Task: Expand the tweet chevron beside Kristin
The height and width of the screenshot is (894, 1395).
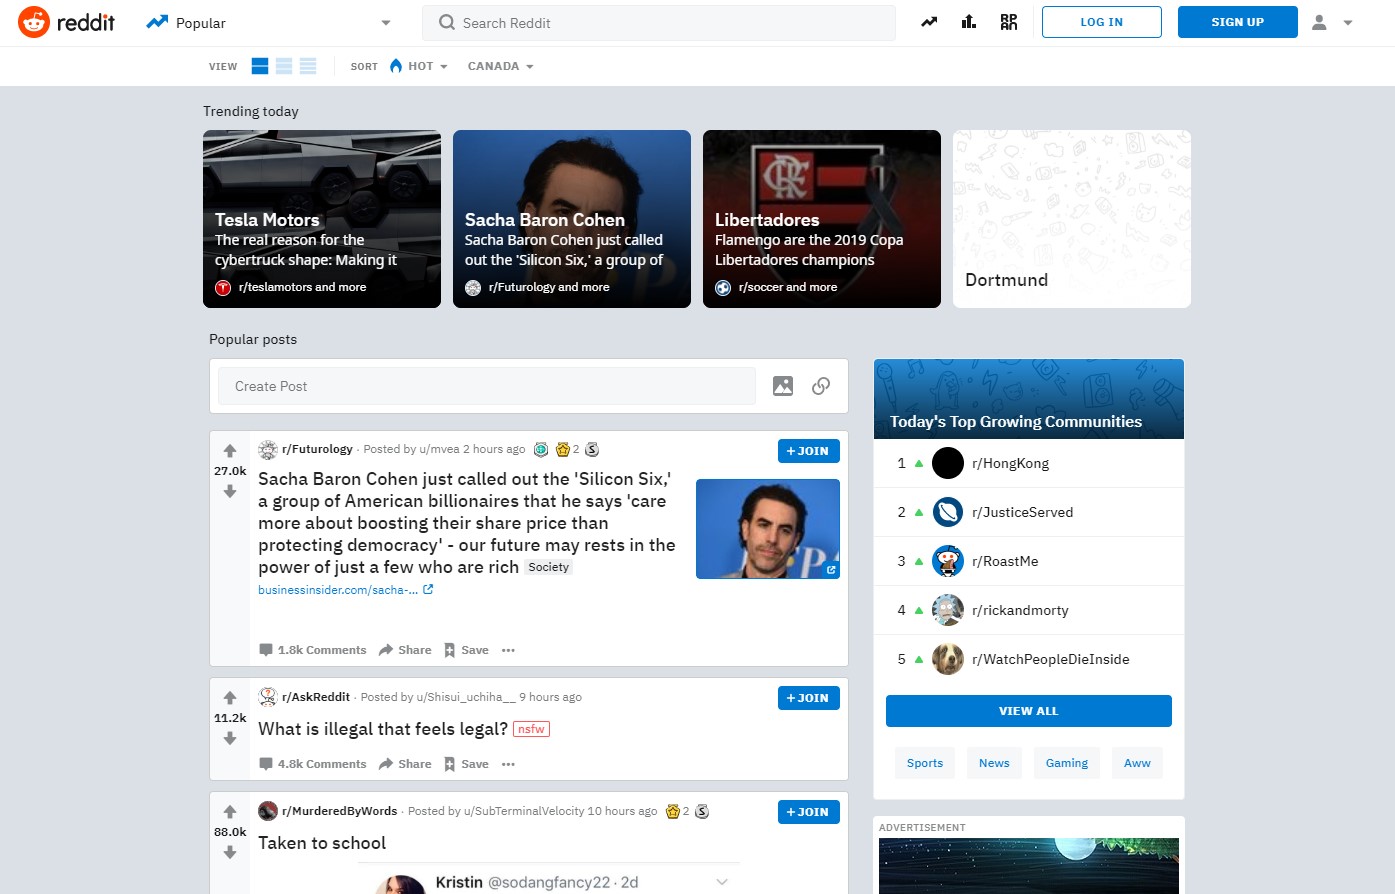Action: [722, 882]
